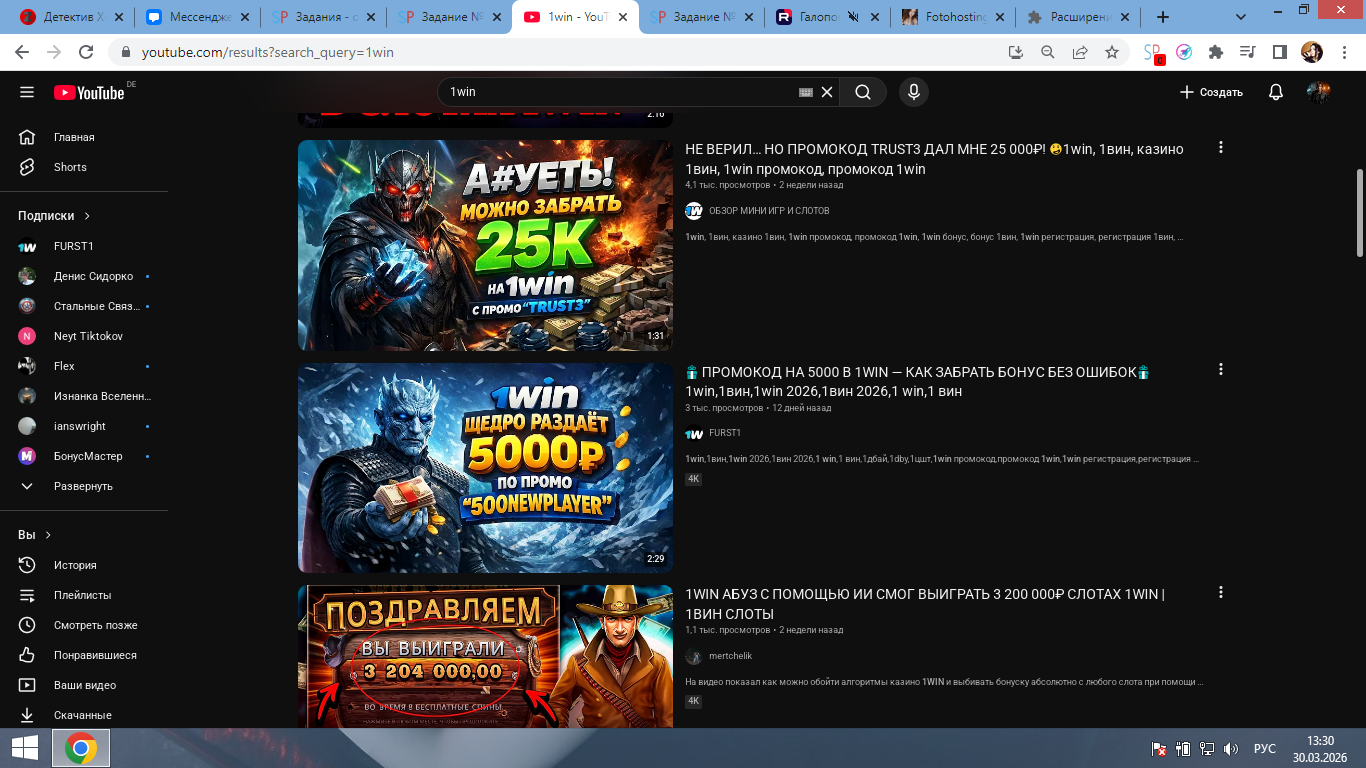Open options menu for the TRUST3 promo video
The image size is (1366, 768).
(1220, 147)
